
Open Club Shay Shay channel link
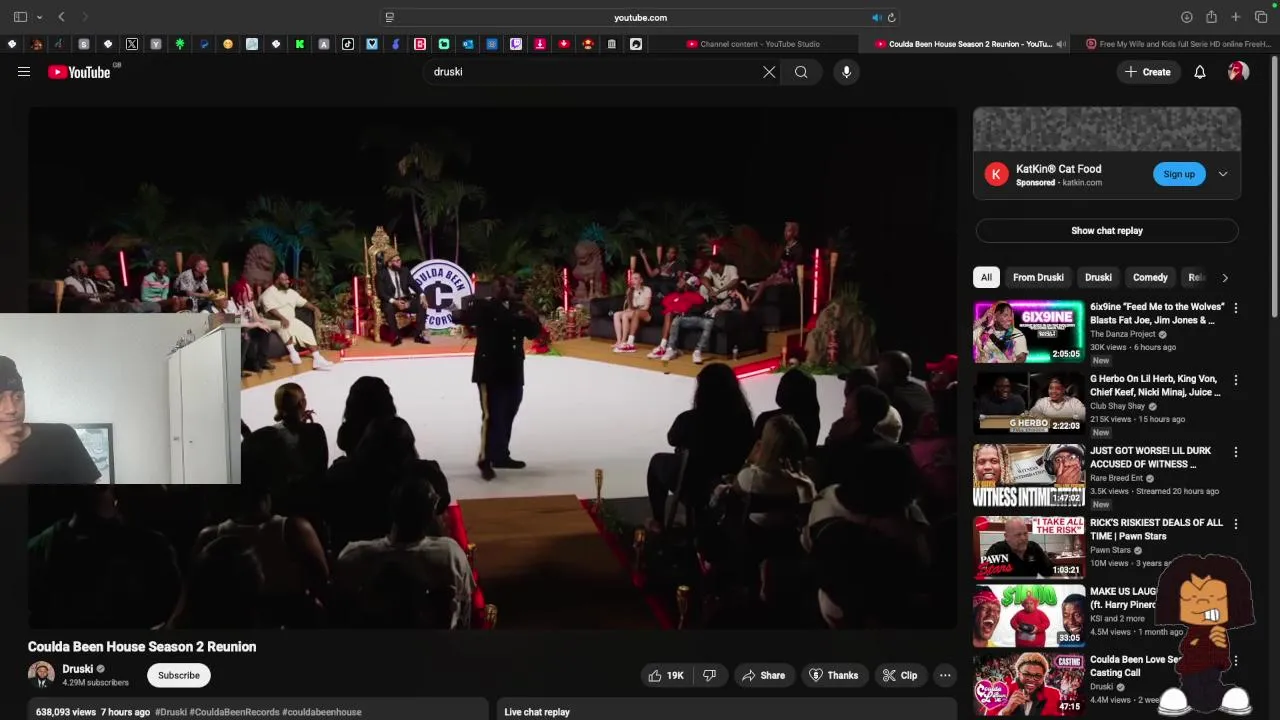(x=1117, y=406)
